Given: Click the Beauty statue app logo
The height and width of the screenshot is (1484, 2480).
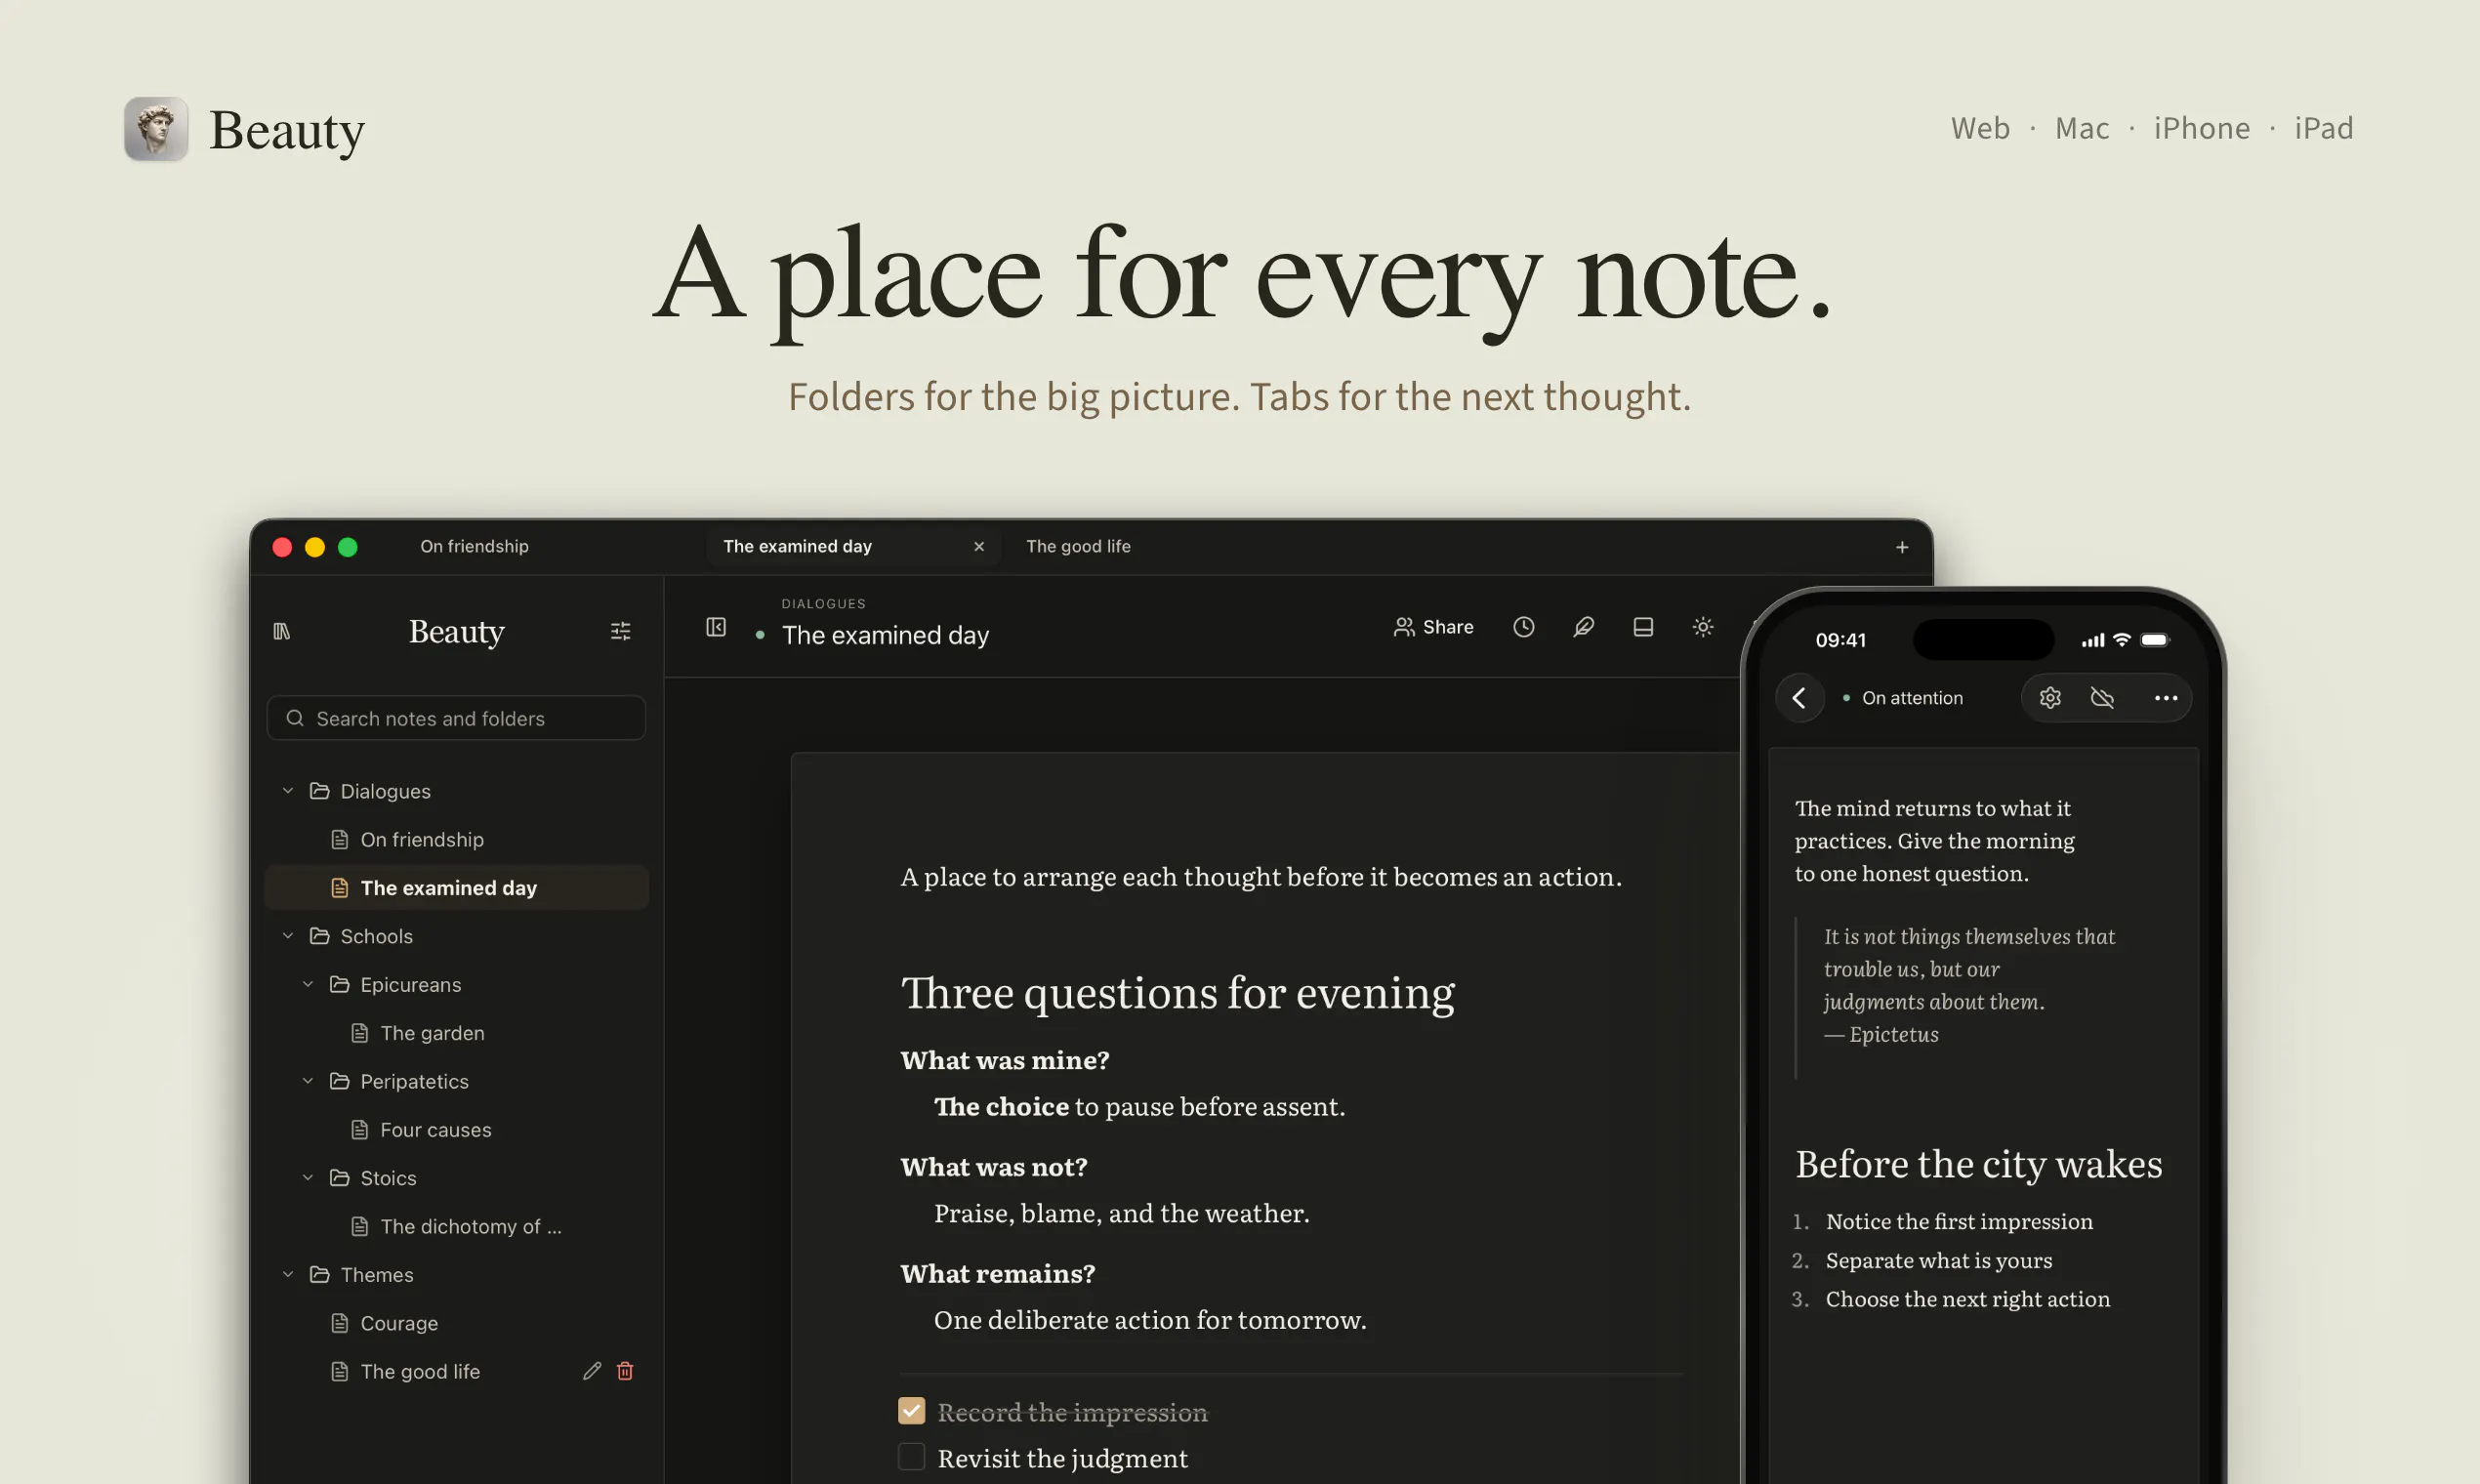Looking at the screenshot, I should pyautogui.click(x=156, y=129).
